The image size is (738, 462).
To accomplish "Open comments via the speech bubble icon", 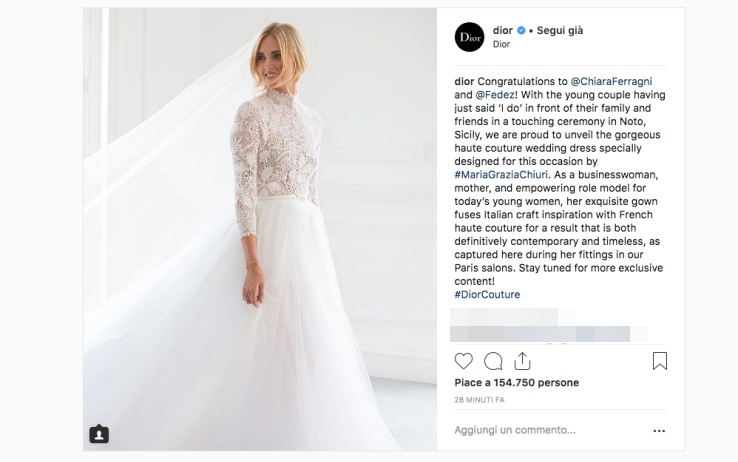I will point(493,361).
